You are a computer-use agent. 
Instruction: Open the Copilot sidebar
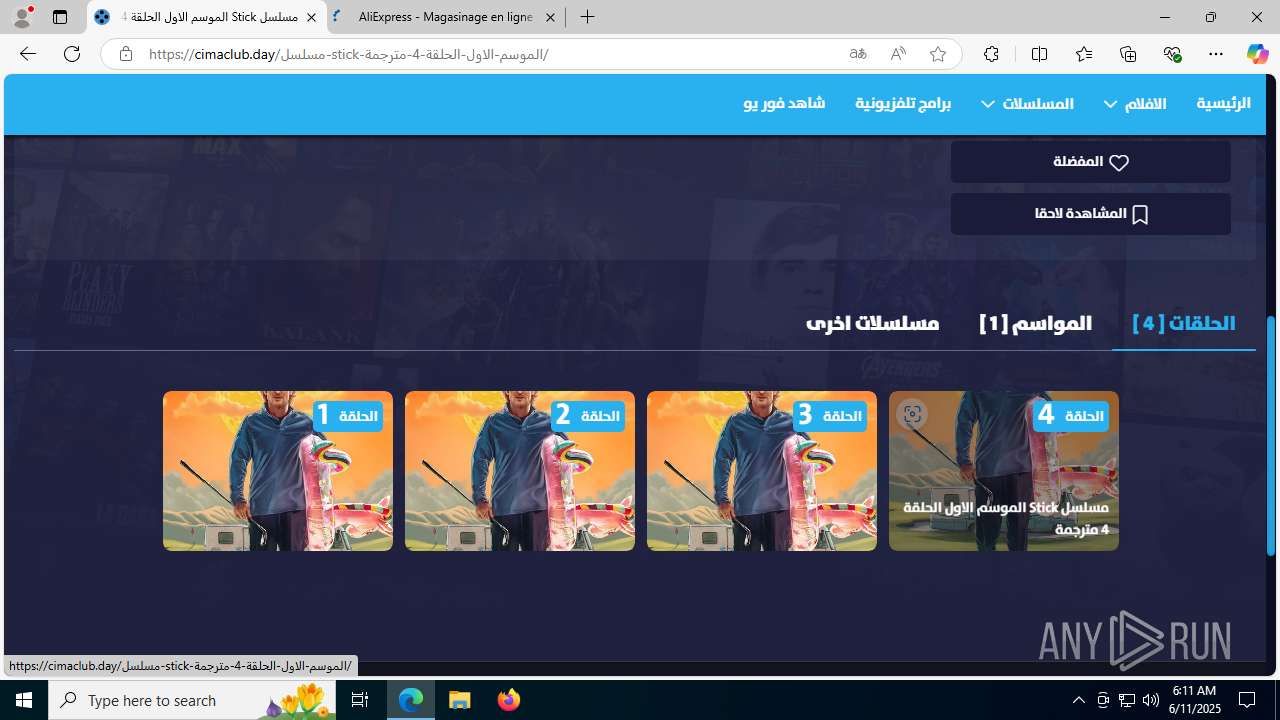coord(1257,54)
